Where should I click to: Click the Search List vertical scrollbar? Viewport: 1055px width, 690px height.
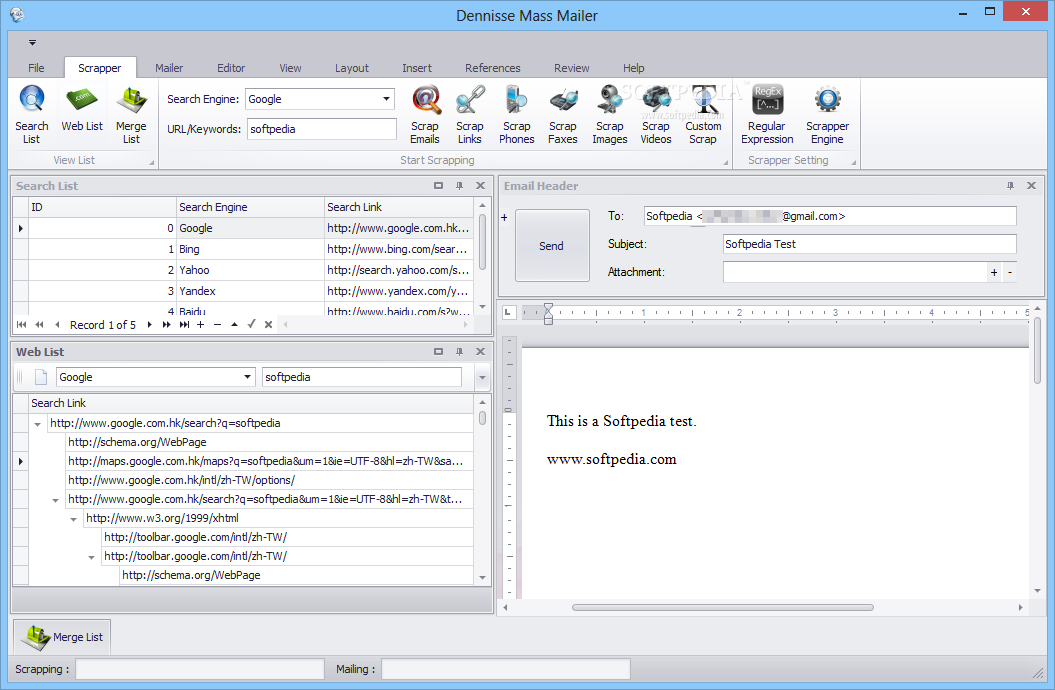point(482,243)
